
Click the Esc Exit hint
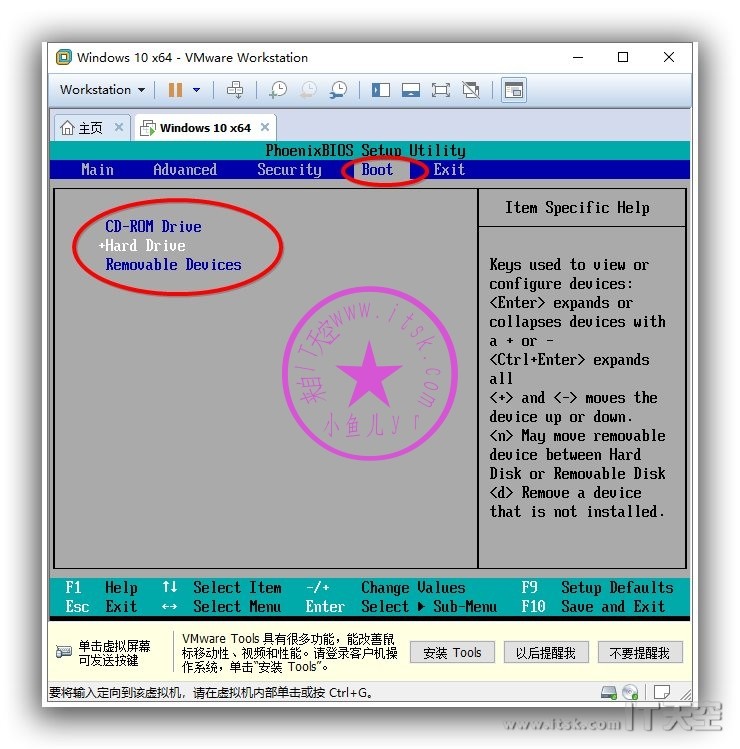101,607
